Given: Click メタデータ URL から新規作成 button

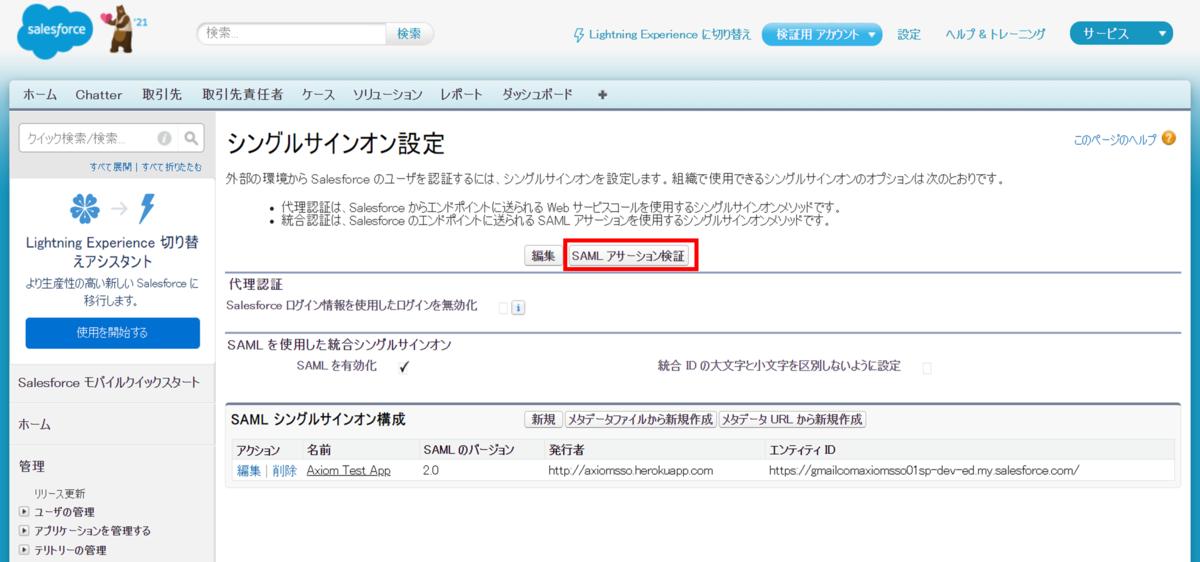Looking at the screenshot, I should 792,419.
